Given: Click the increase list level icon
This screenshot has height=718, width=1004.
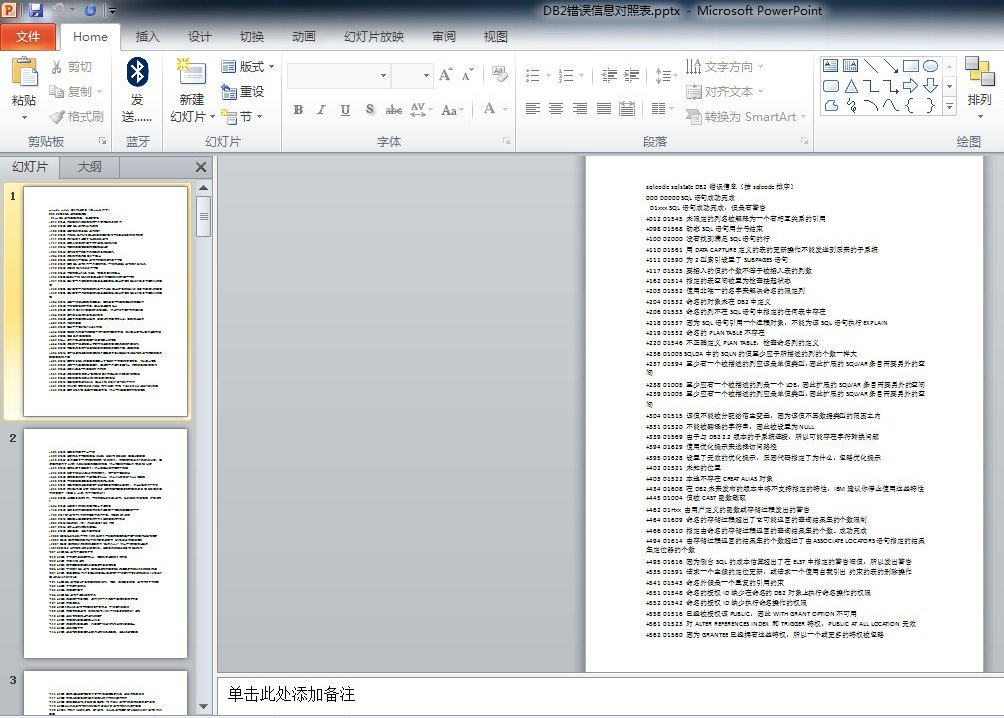Looking at the screenshot, I should tap(631, 76).
